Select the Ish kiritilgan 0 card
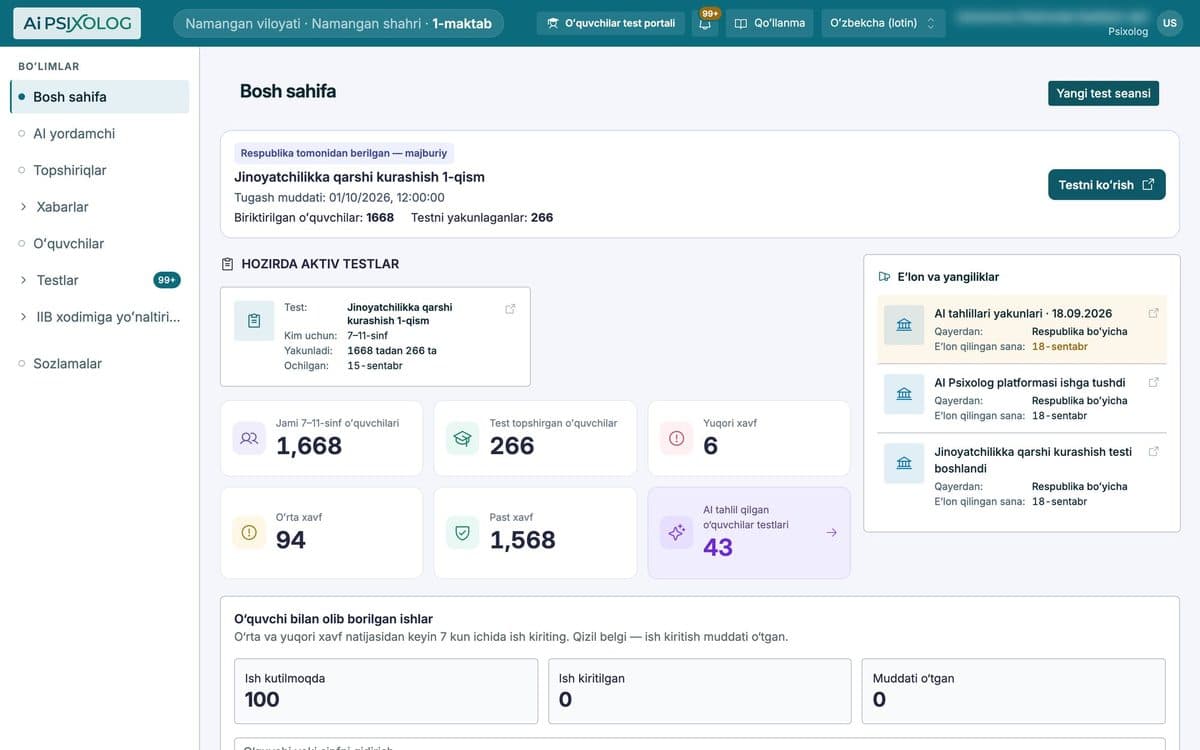 pyautogui.click(x=700, y=690)
